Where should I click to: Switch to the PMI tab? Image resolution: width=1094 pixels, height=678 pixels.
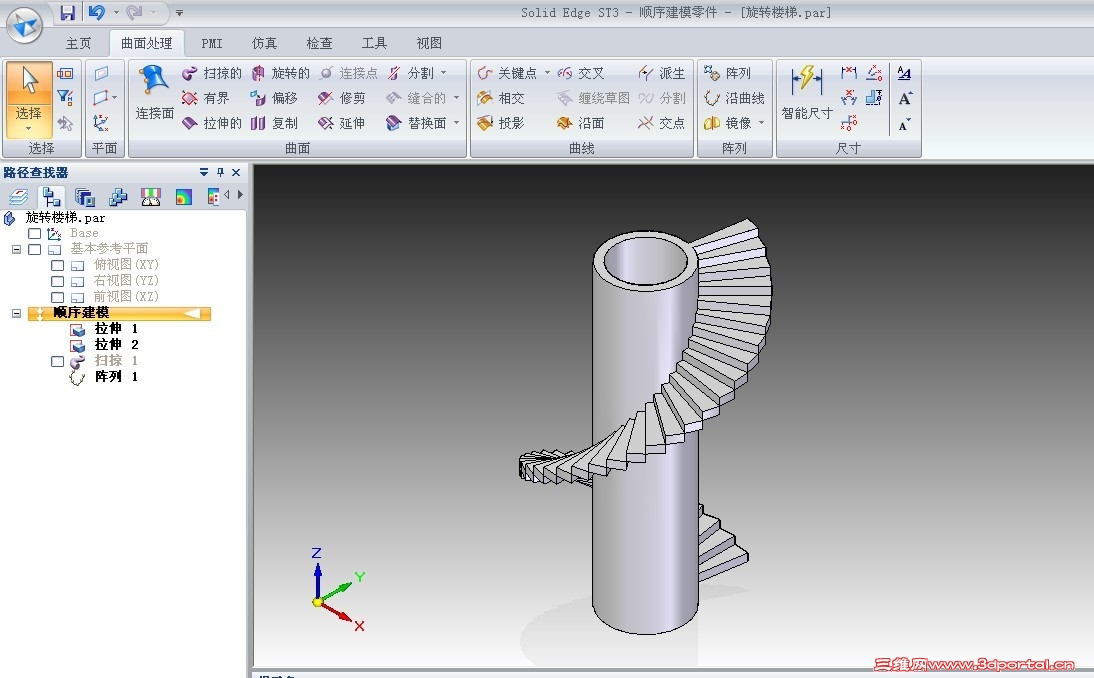coord(212,43)
